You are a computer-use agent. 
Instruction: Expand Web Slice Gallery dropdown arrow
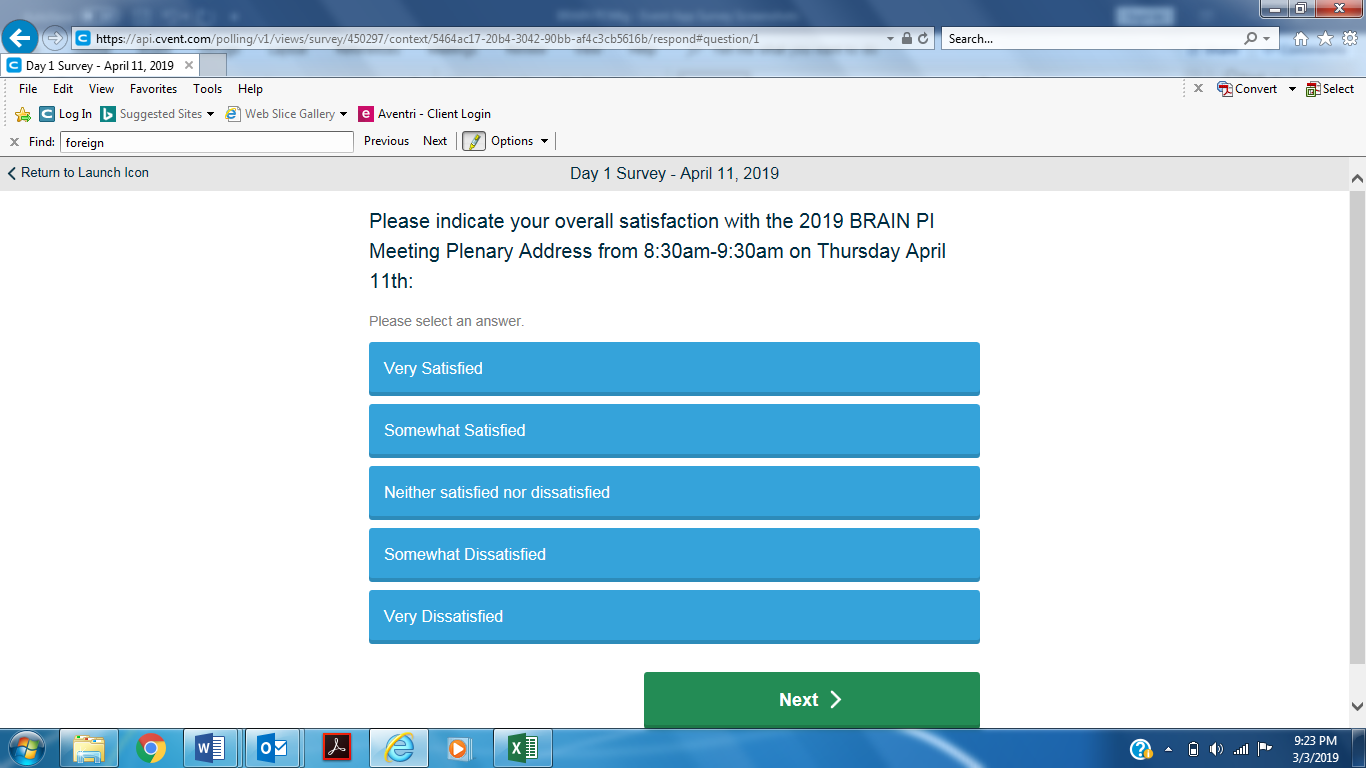[344, 114]
